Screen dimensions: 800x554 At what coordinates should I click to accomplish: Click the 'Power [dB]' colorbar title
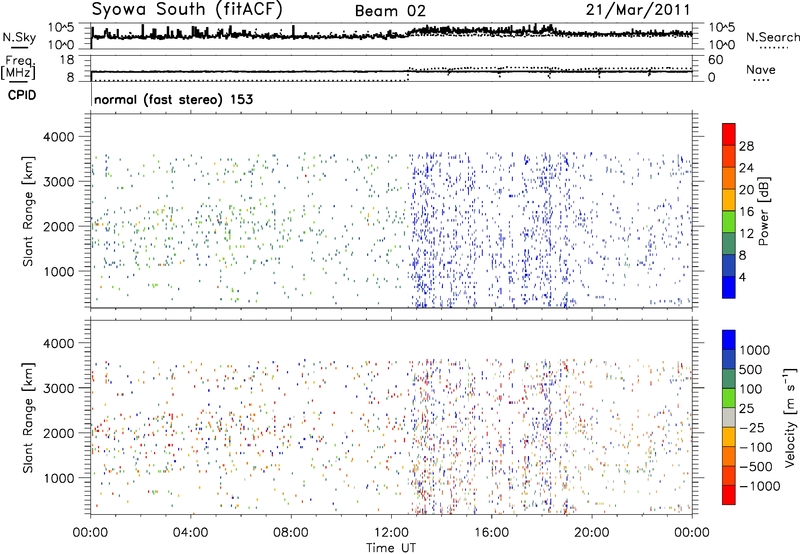point(764,211)
